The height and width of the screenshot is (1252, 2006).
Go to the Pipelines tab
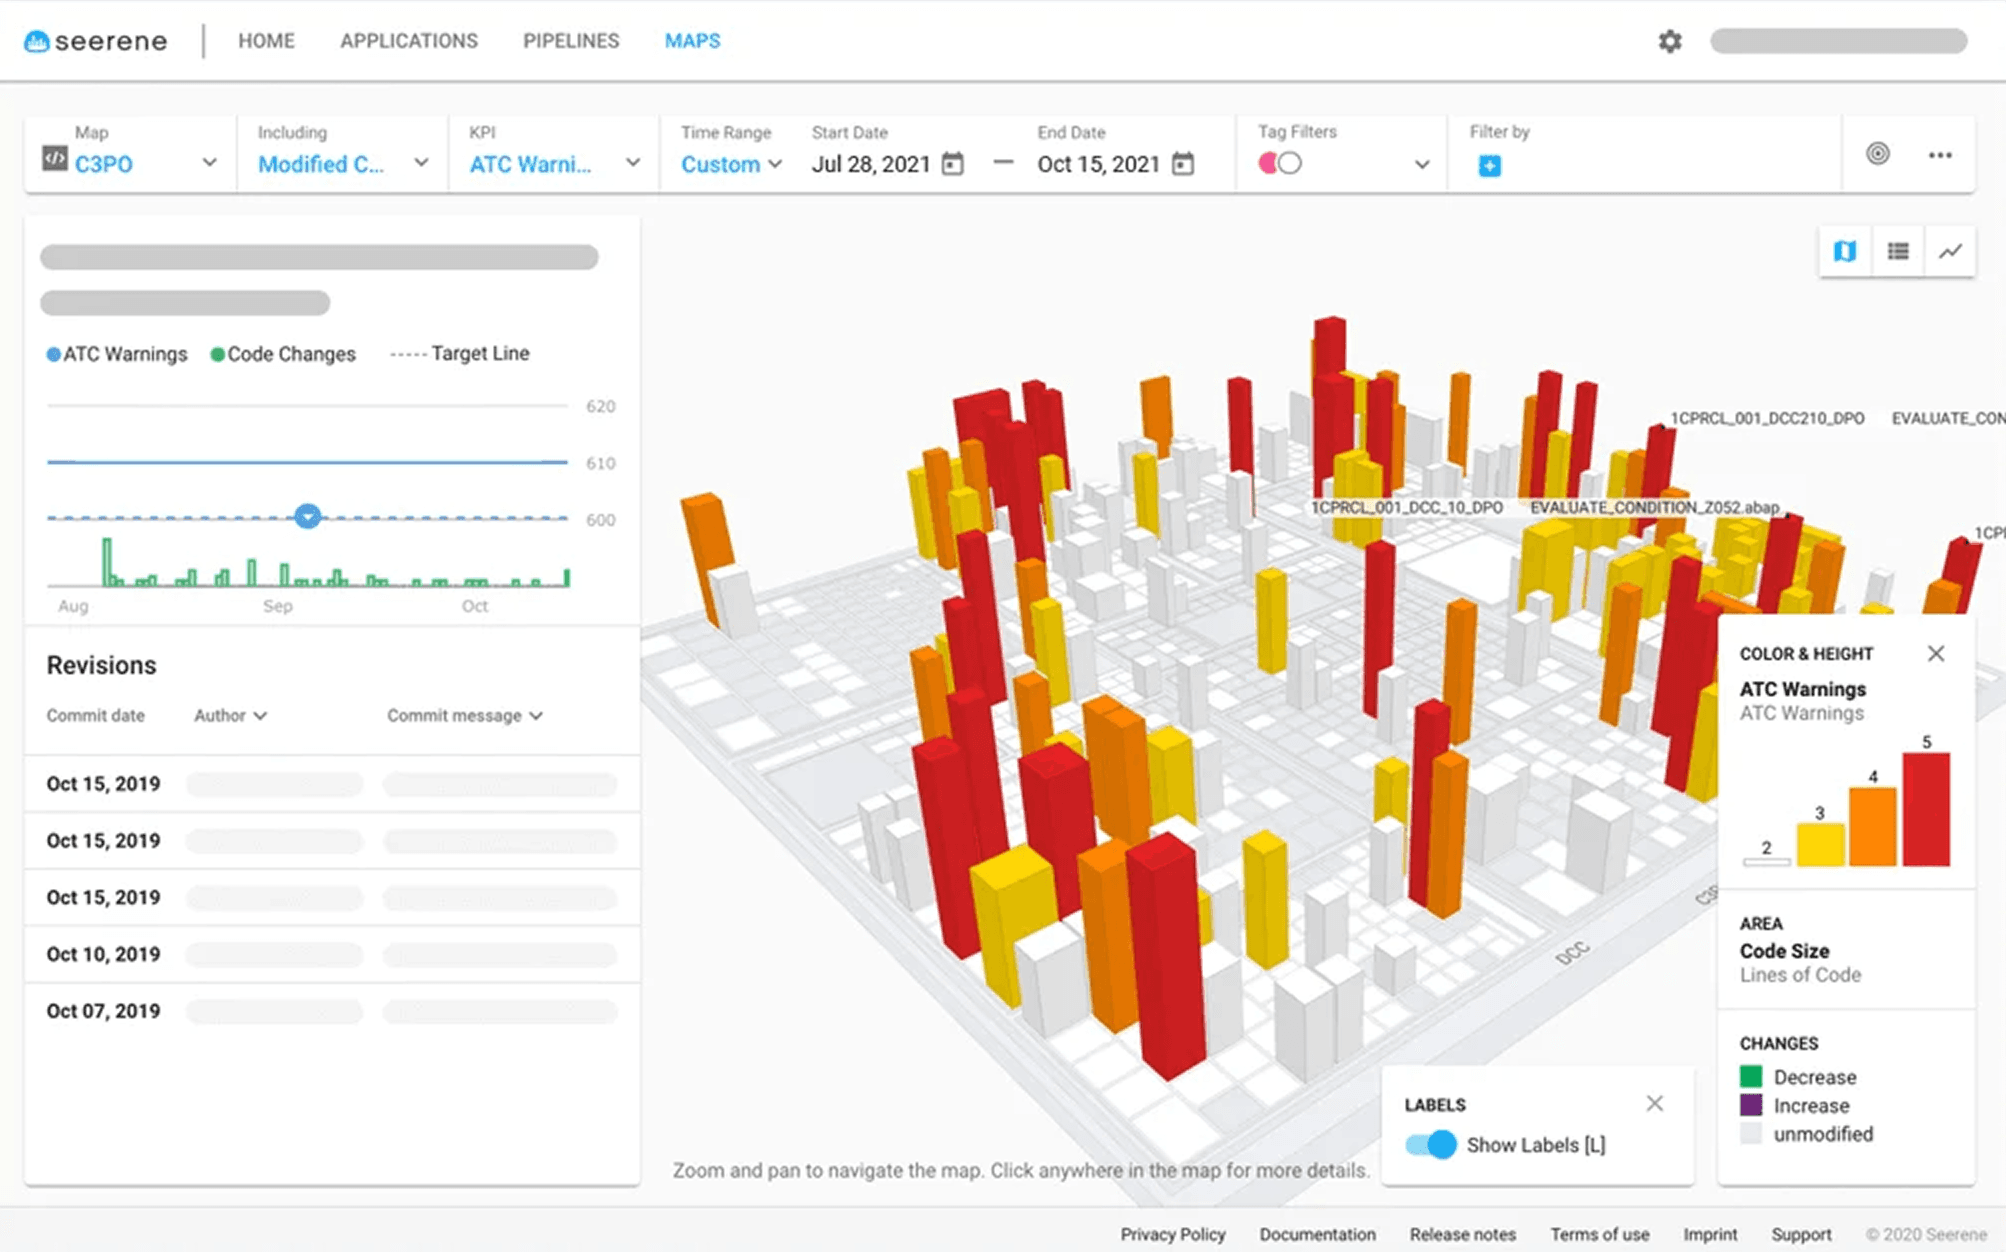point(571,41)
